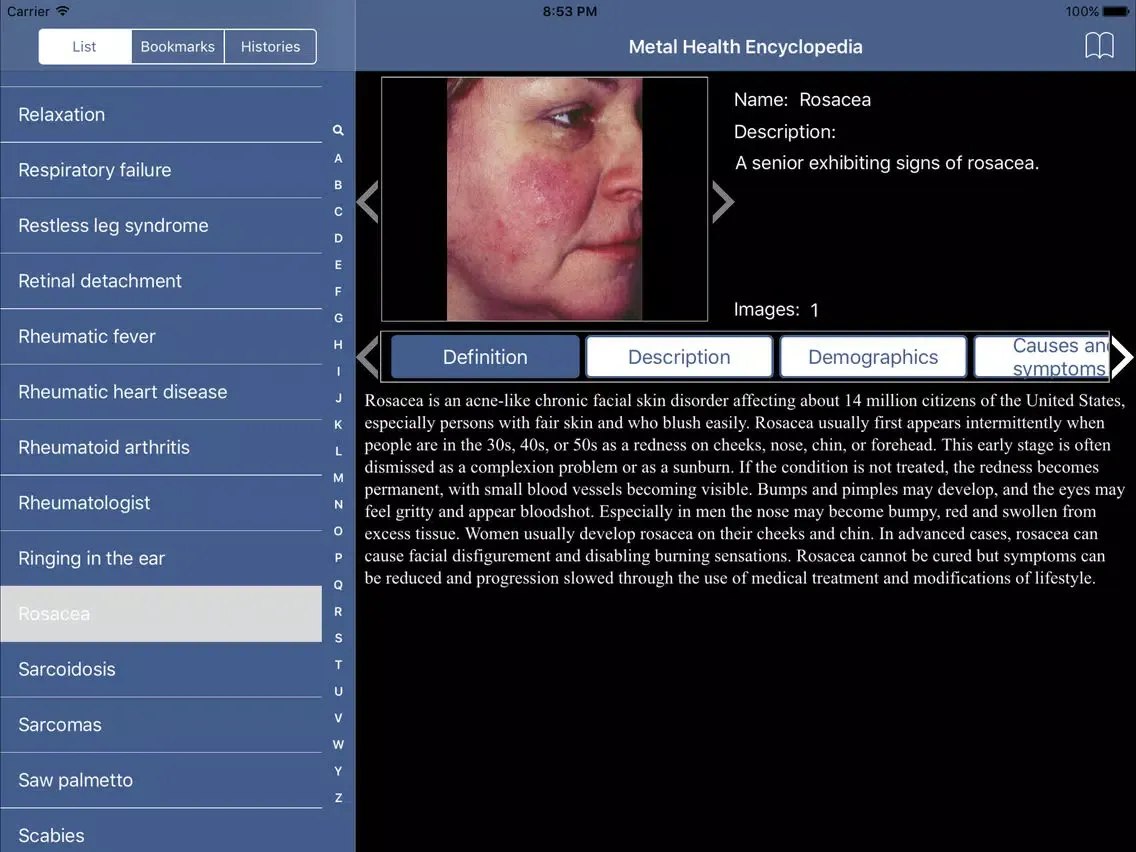The image size is (1136, 852).
Task: Open the bookmark book icon
Action: pos(1099,46)
